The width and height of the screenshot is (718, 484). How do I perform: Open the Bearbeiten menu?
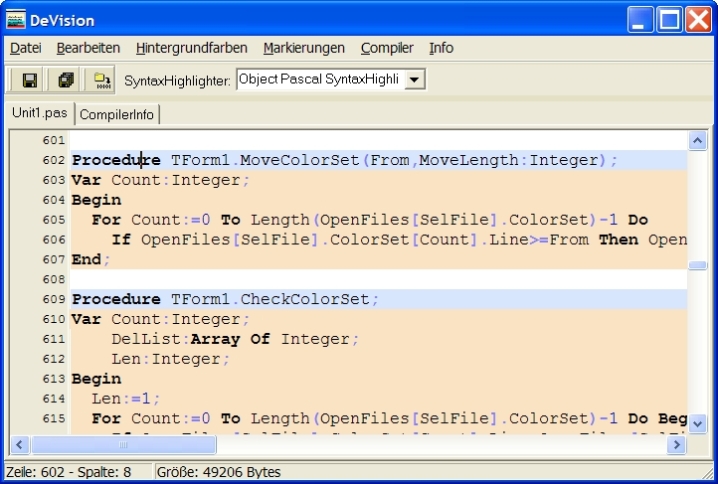(88, 47)
